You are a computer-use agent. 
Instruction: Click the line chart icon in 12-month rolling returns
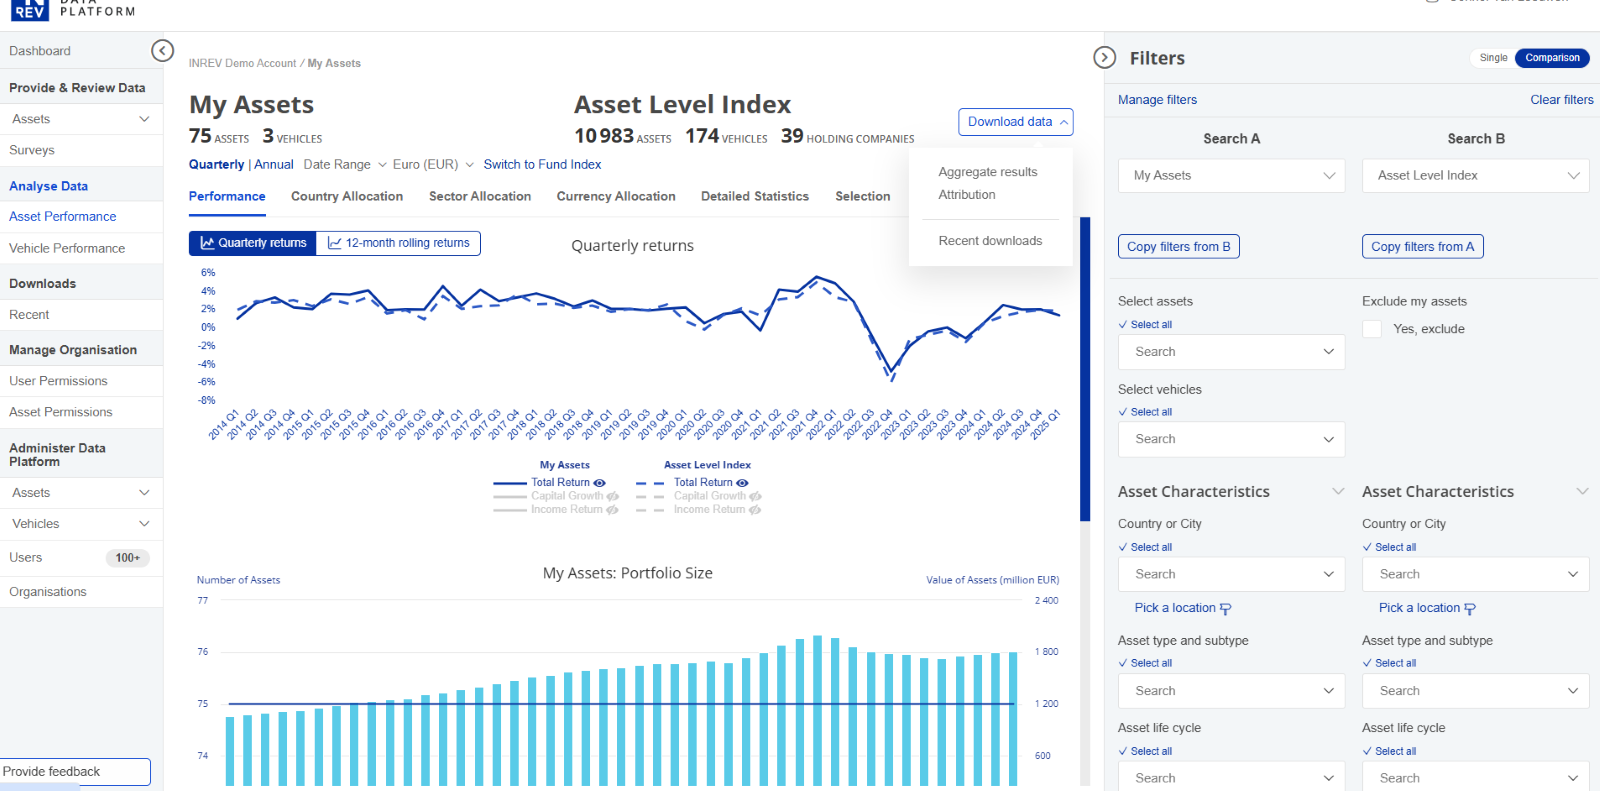(335, 243)
